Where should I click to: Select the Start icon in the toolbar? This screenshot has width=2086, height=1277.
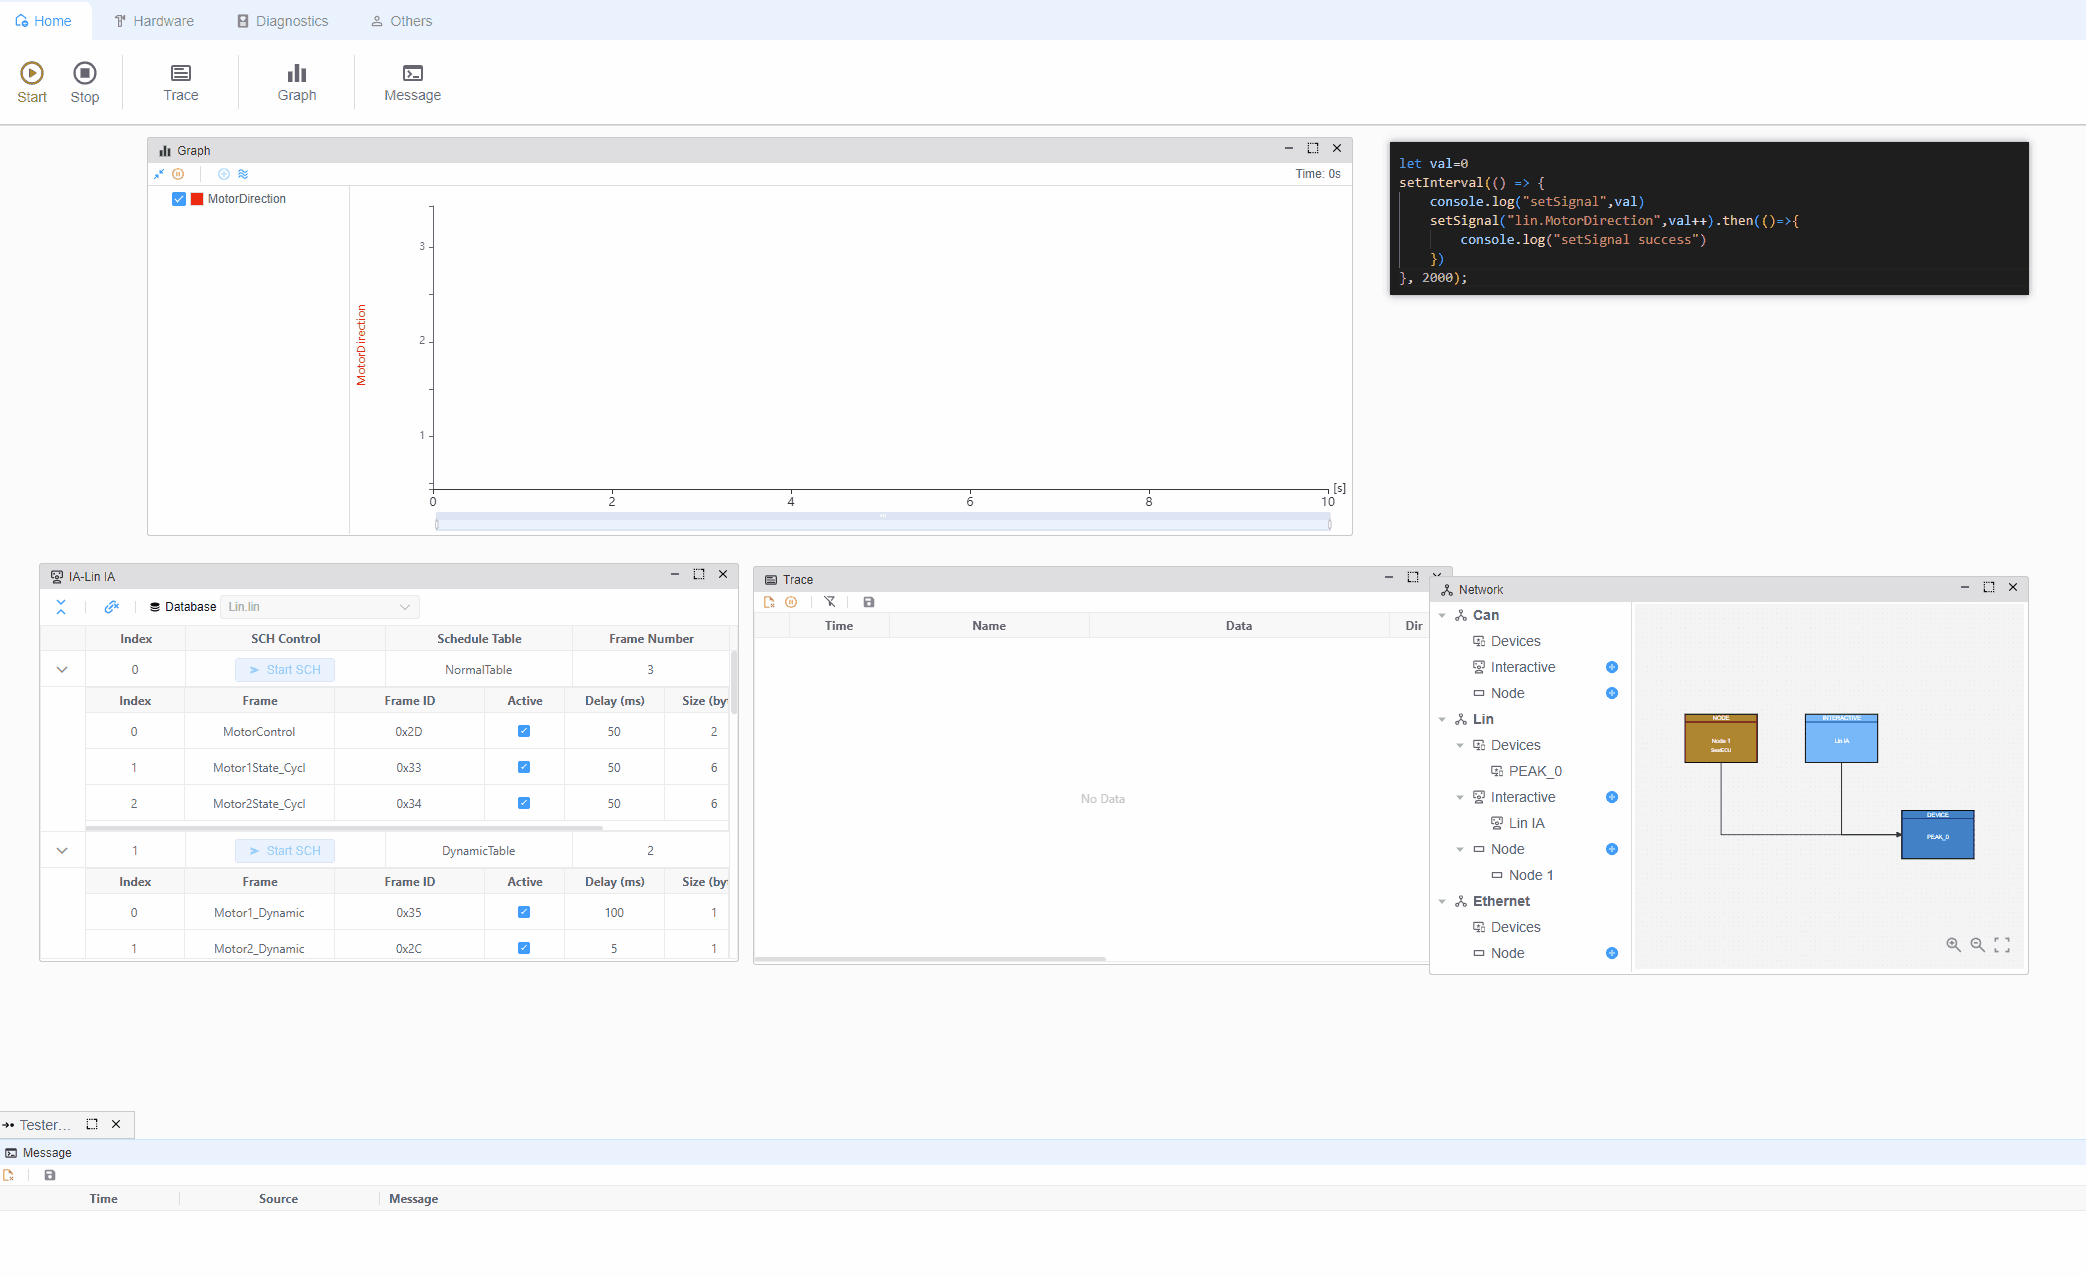pyautogui.click(x=31, y=81)
